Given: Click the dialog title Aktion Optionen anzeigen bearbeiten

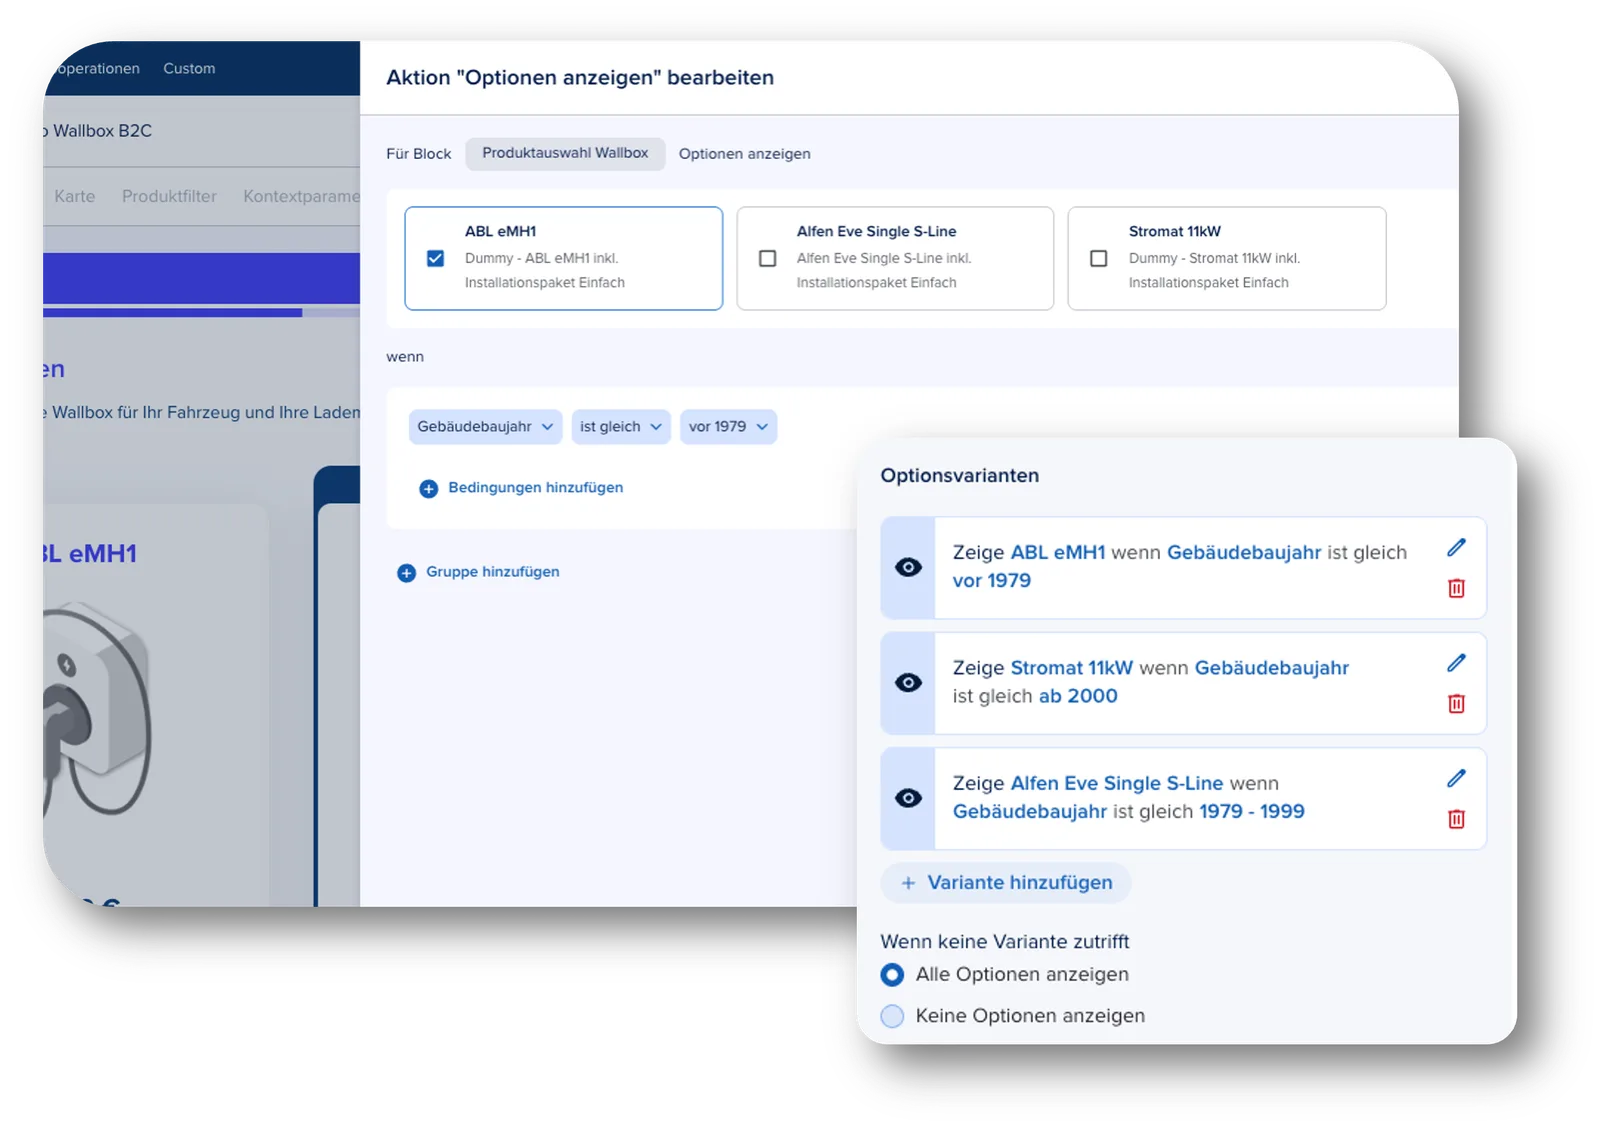Looking at the screenshot, I should tap(580, 78).
